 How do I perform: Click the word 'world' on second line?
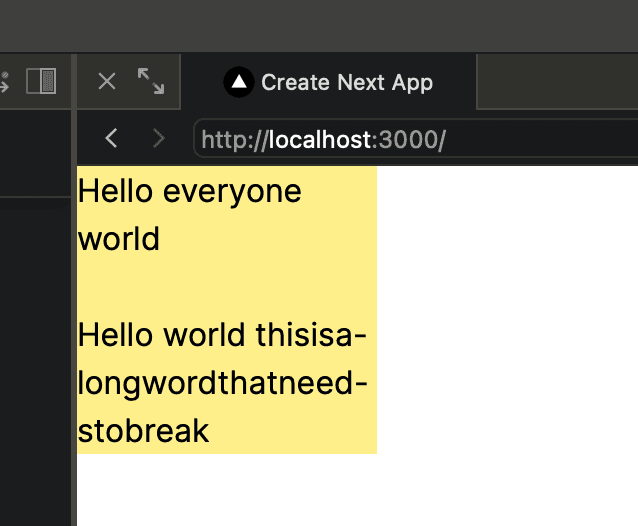(118, 239)
